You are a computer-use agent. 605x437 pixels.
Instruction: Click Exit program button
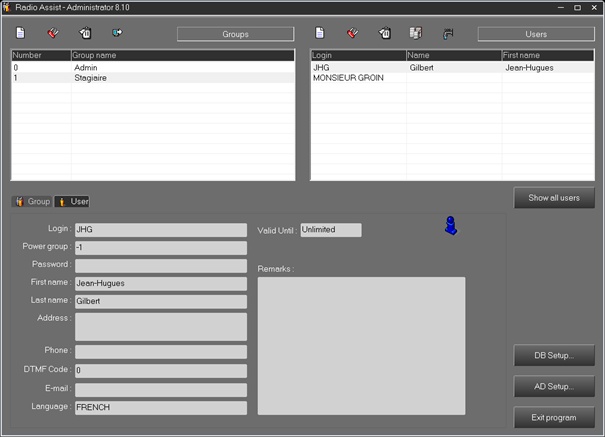point(554,417)
